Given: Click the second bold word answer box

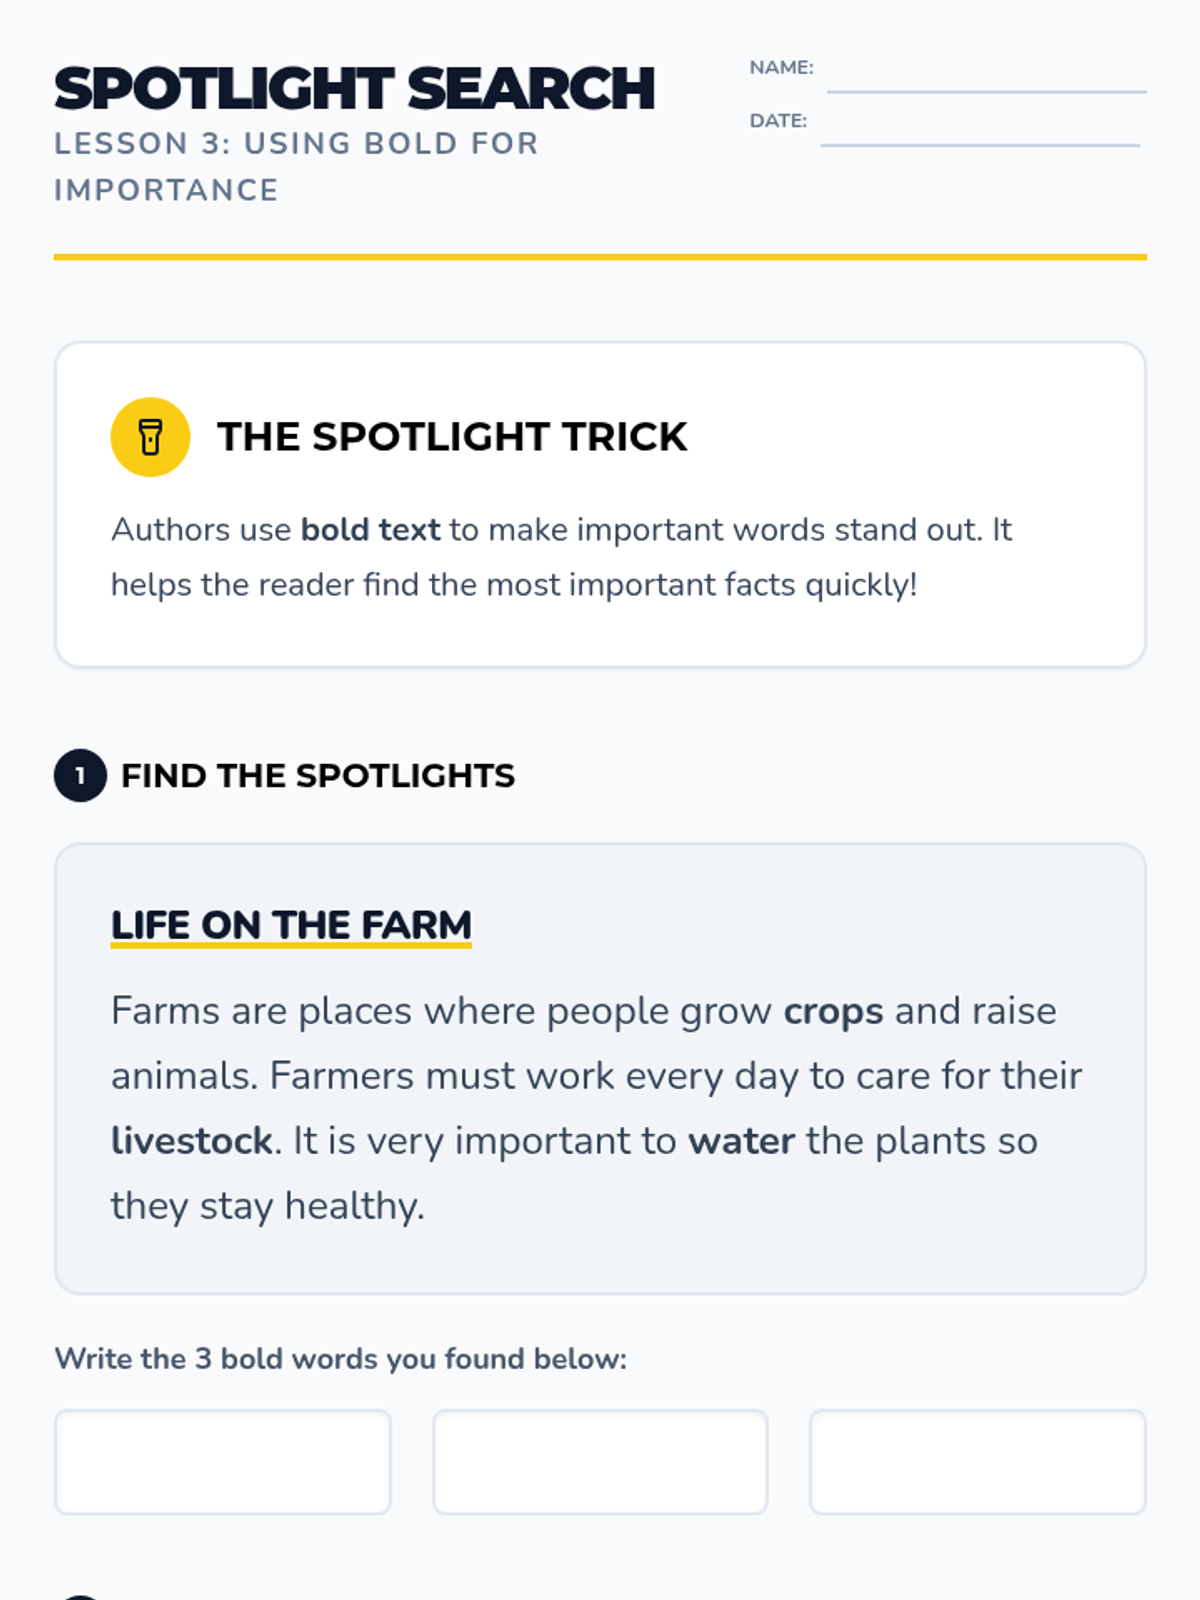Looking at the screenshot, I should tap(600, 1461).
